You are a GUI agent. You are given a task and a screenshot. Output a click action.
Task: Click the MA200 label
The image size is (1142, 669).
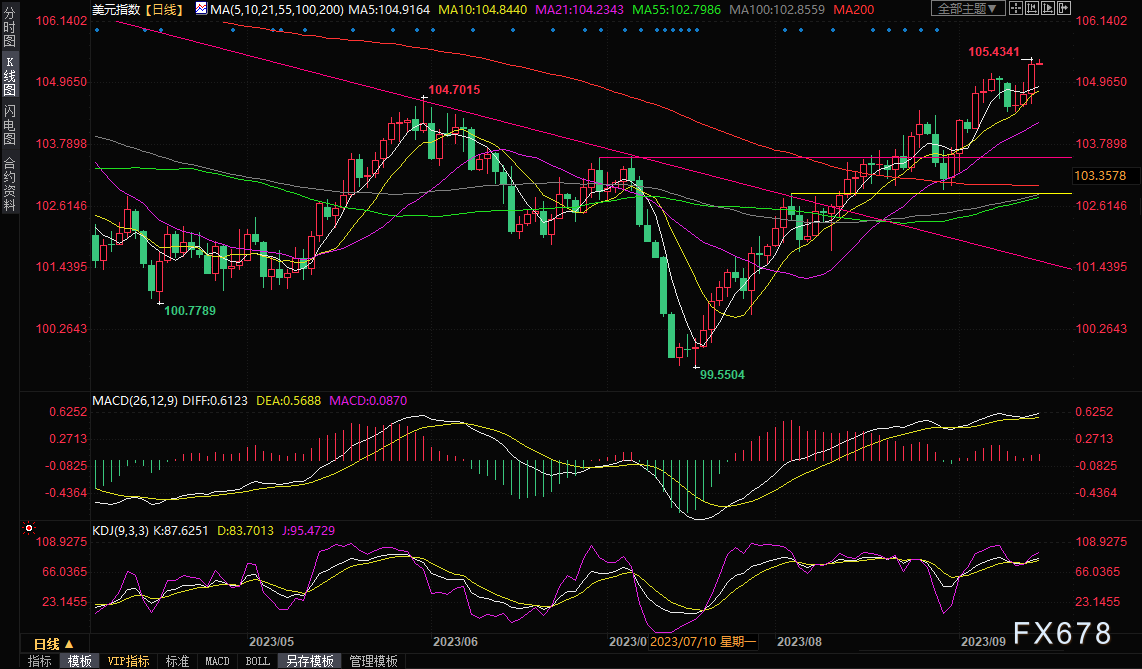[854, 9]
